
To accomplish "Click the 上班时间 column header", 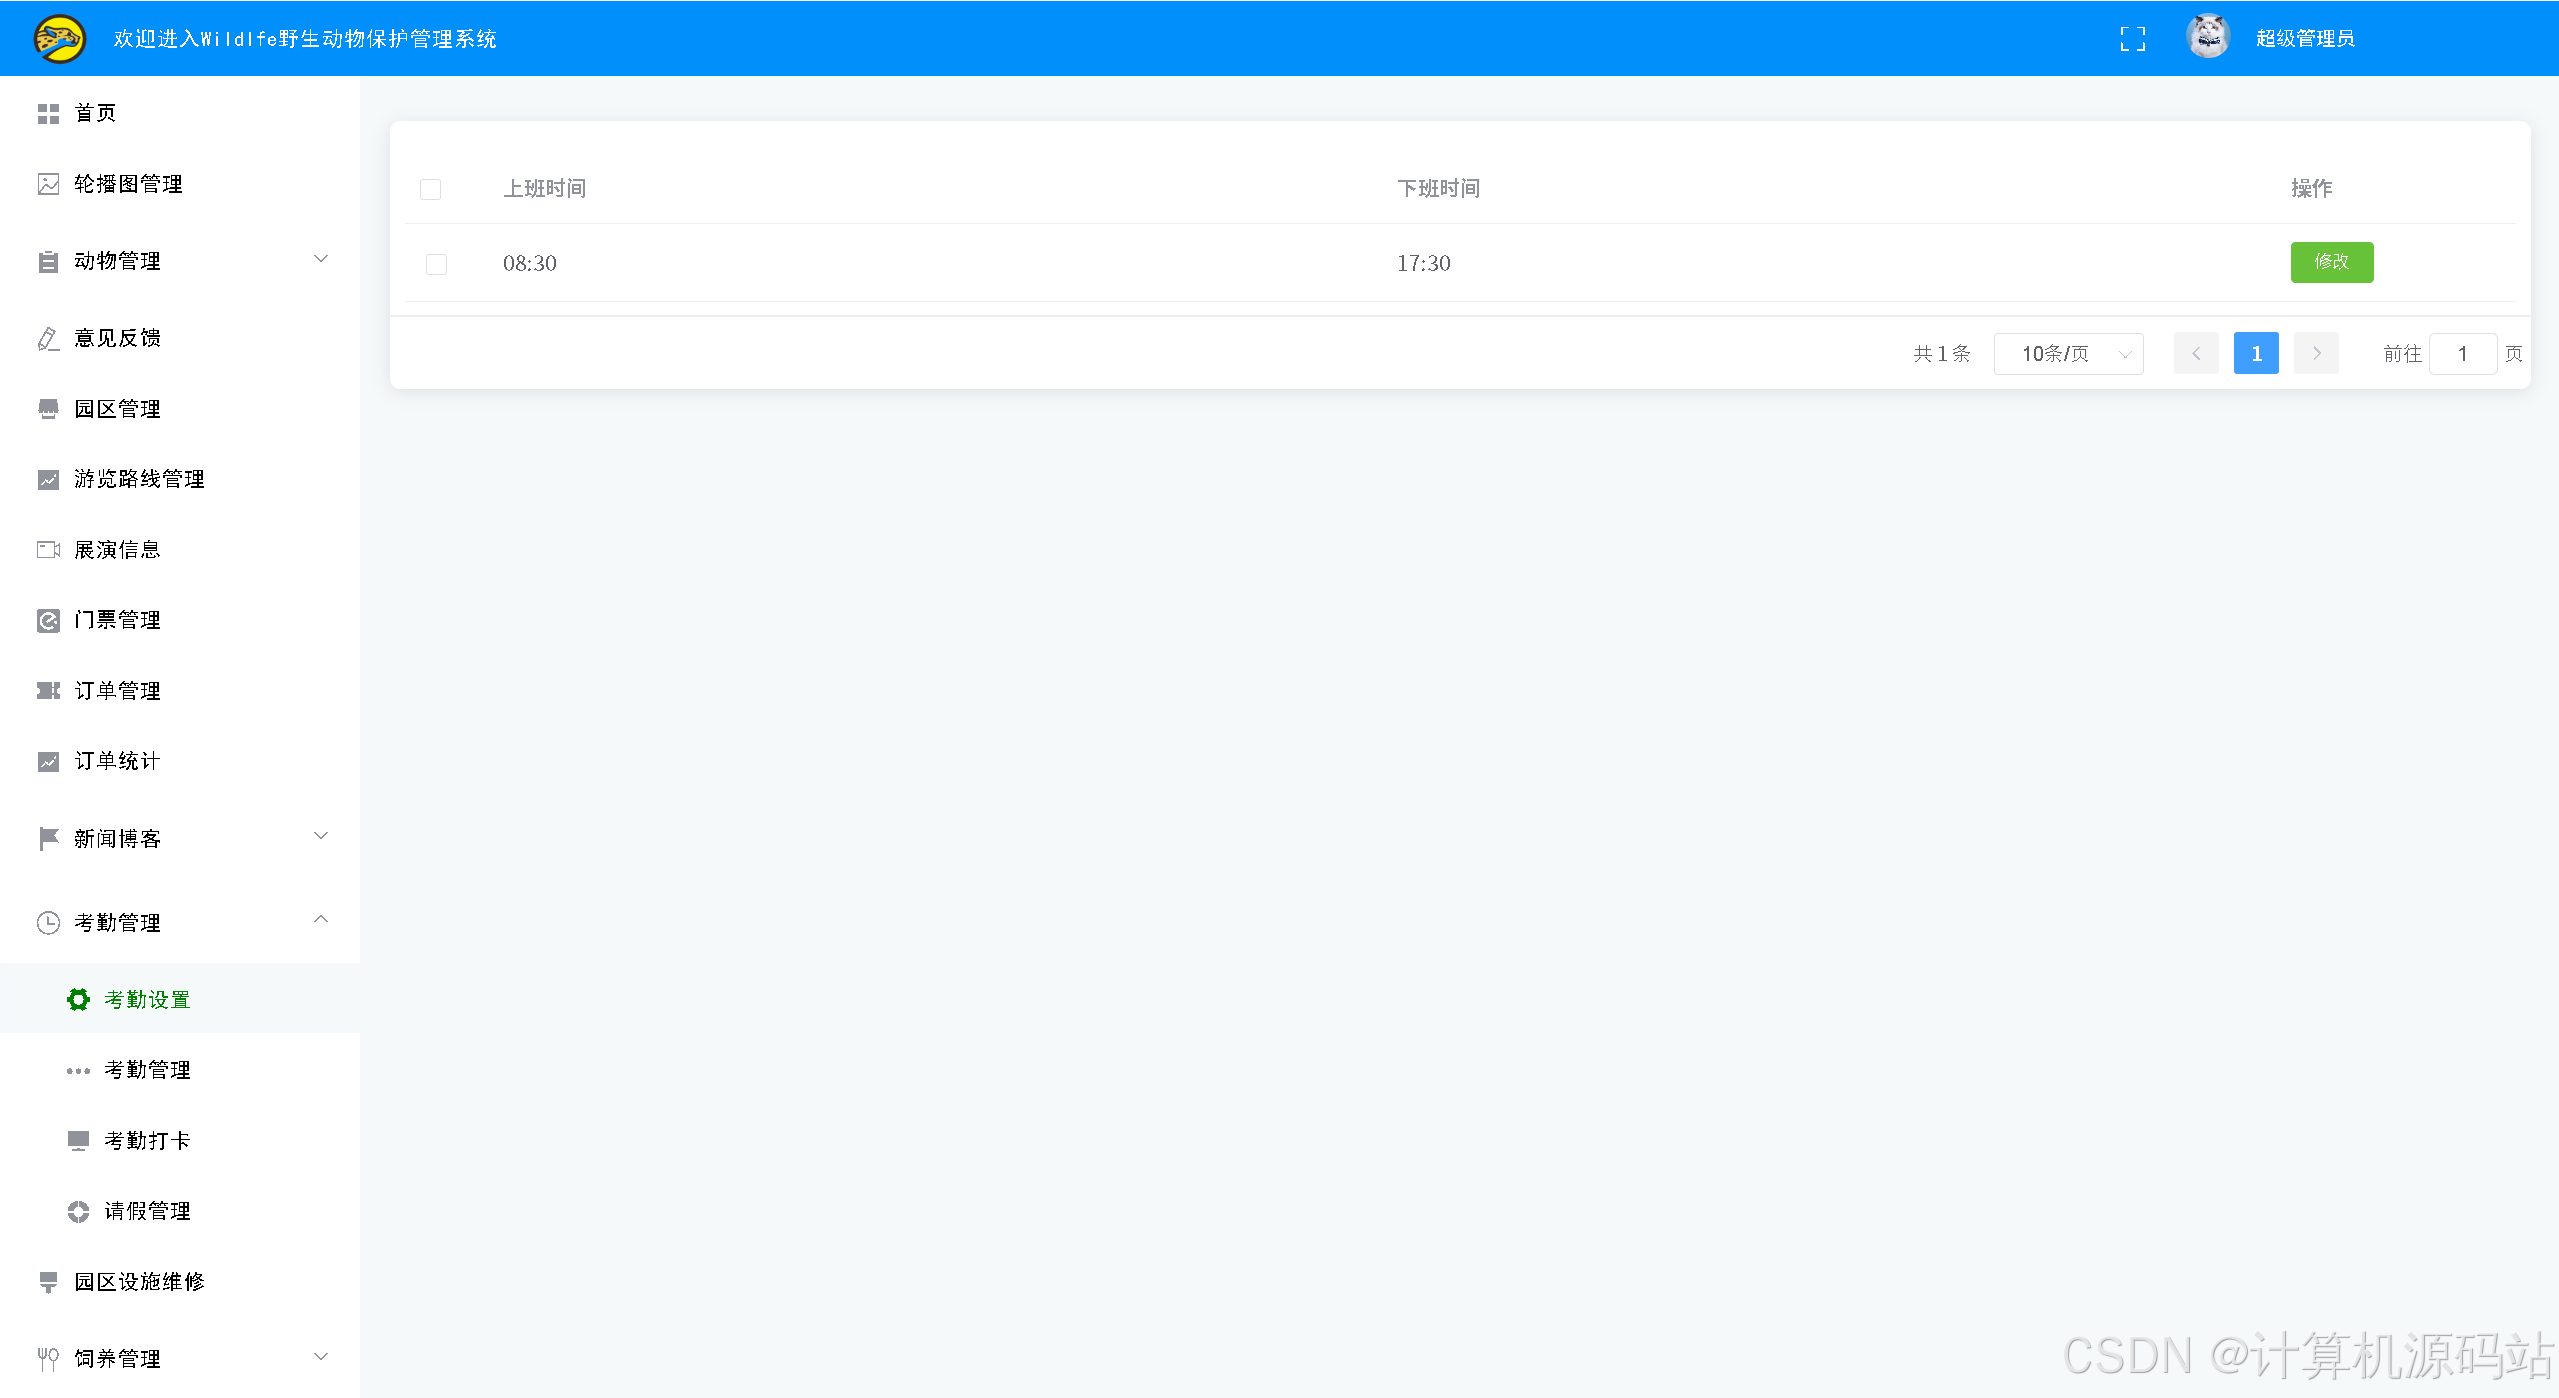I will [545, 189].
